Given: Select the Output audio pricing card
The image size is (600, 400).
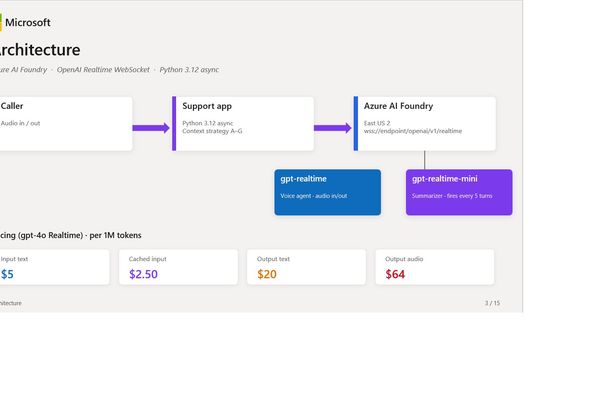Looking at the screenshot, I should click(x=435, y=267).
